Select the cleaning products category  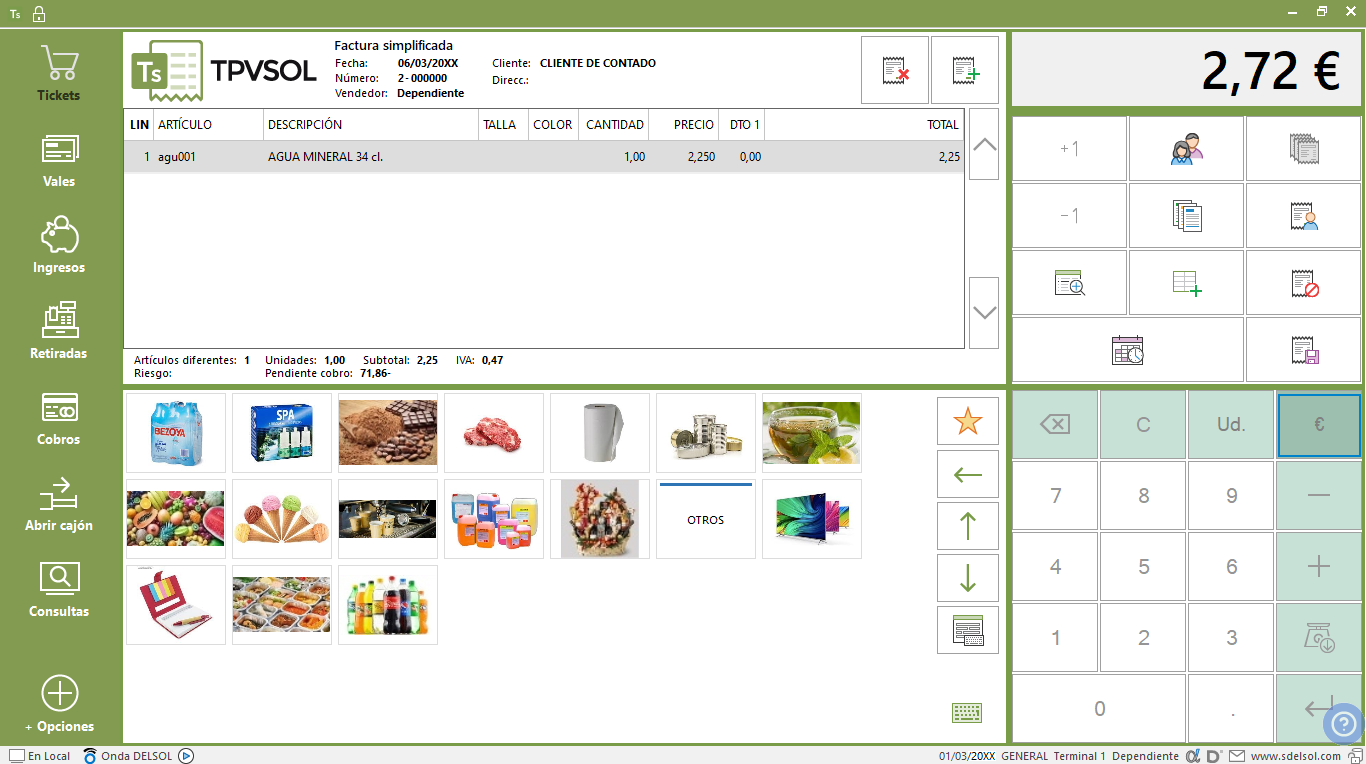[494, 519]
